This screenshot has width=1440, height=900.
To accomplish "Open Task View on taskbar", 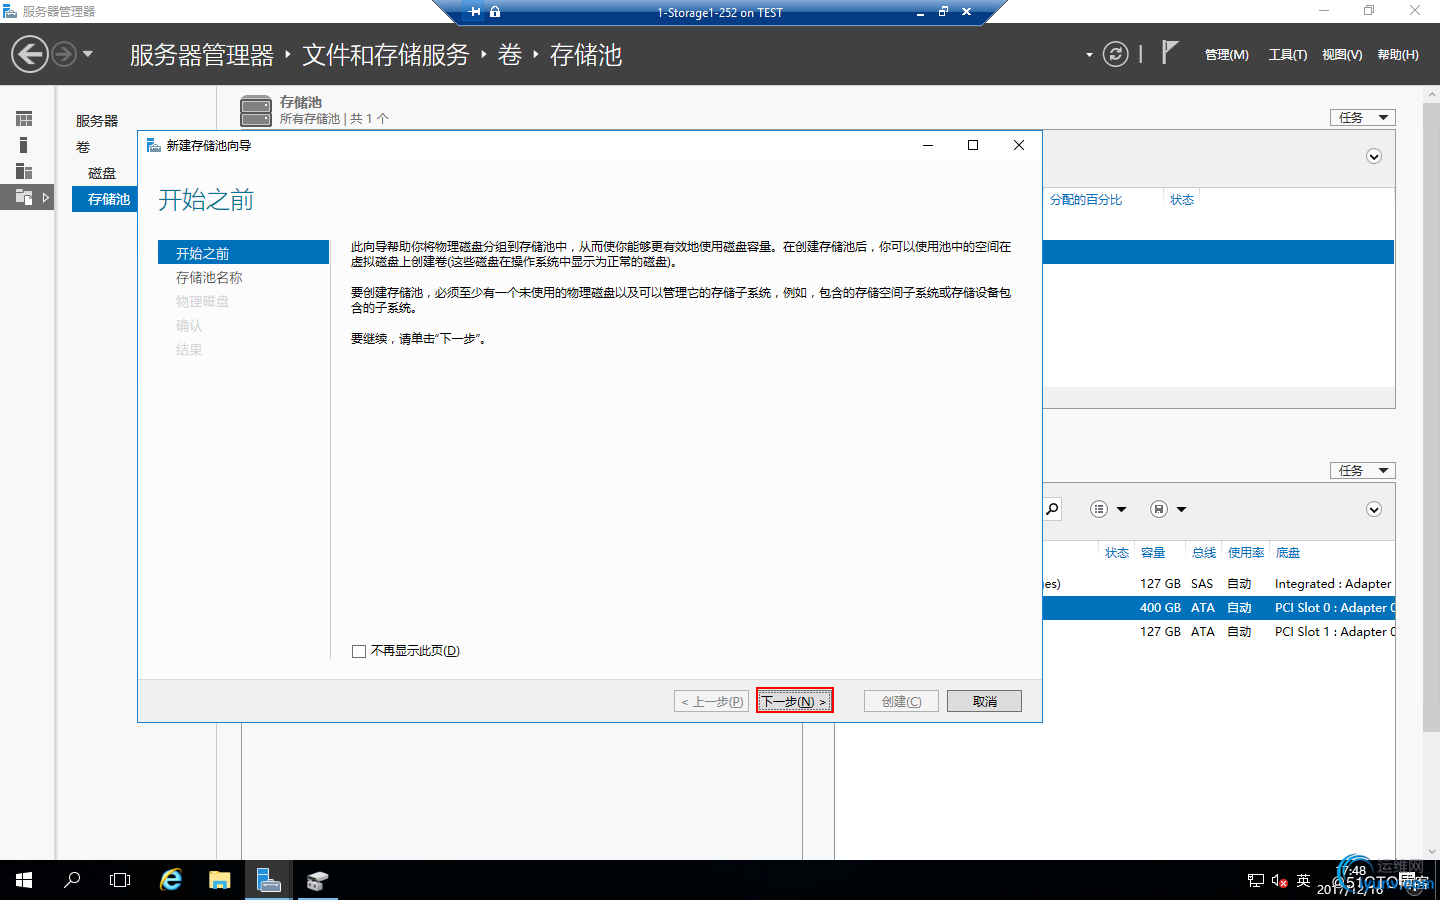I will 120,880.
